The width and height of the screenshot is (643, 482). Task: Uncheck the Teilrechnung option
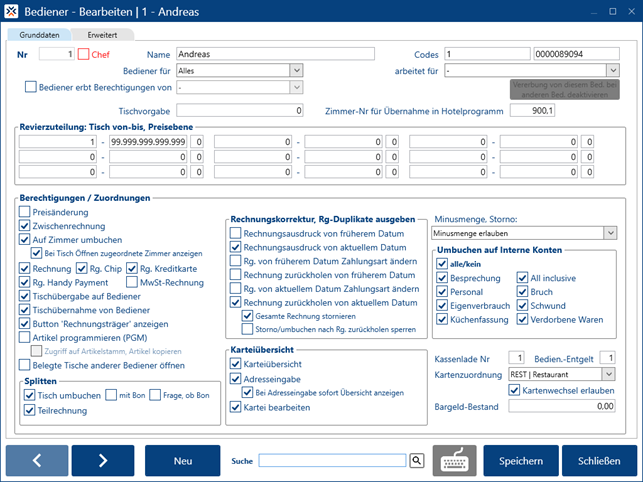point(29,408)
